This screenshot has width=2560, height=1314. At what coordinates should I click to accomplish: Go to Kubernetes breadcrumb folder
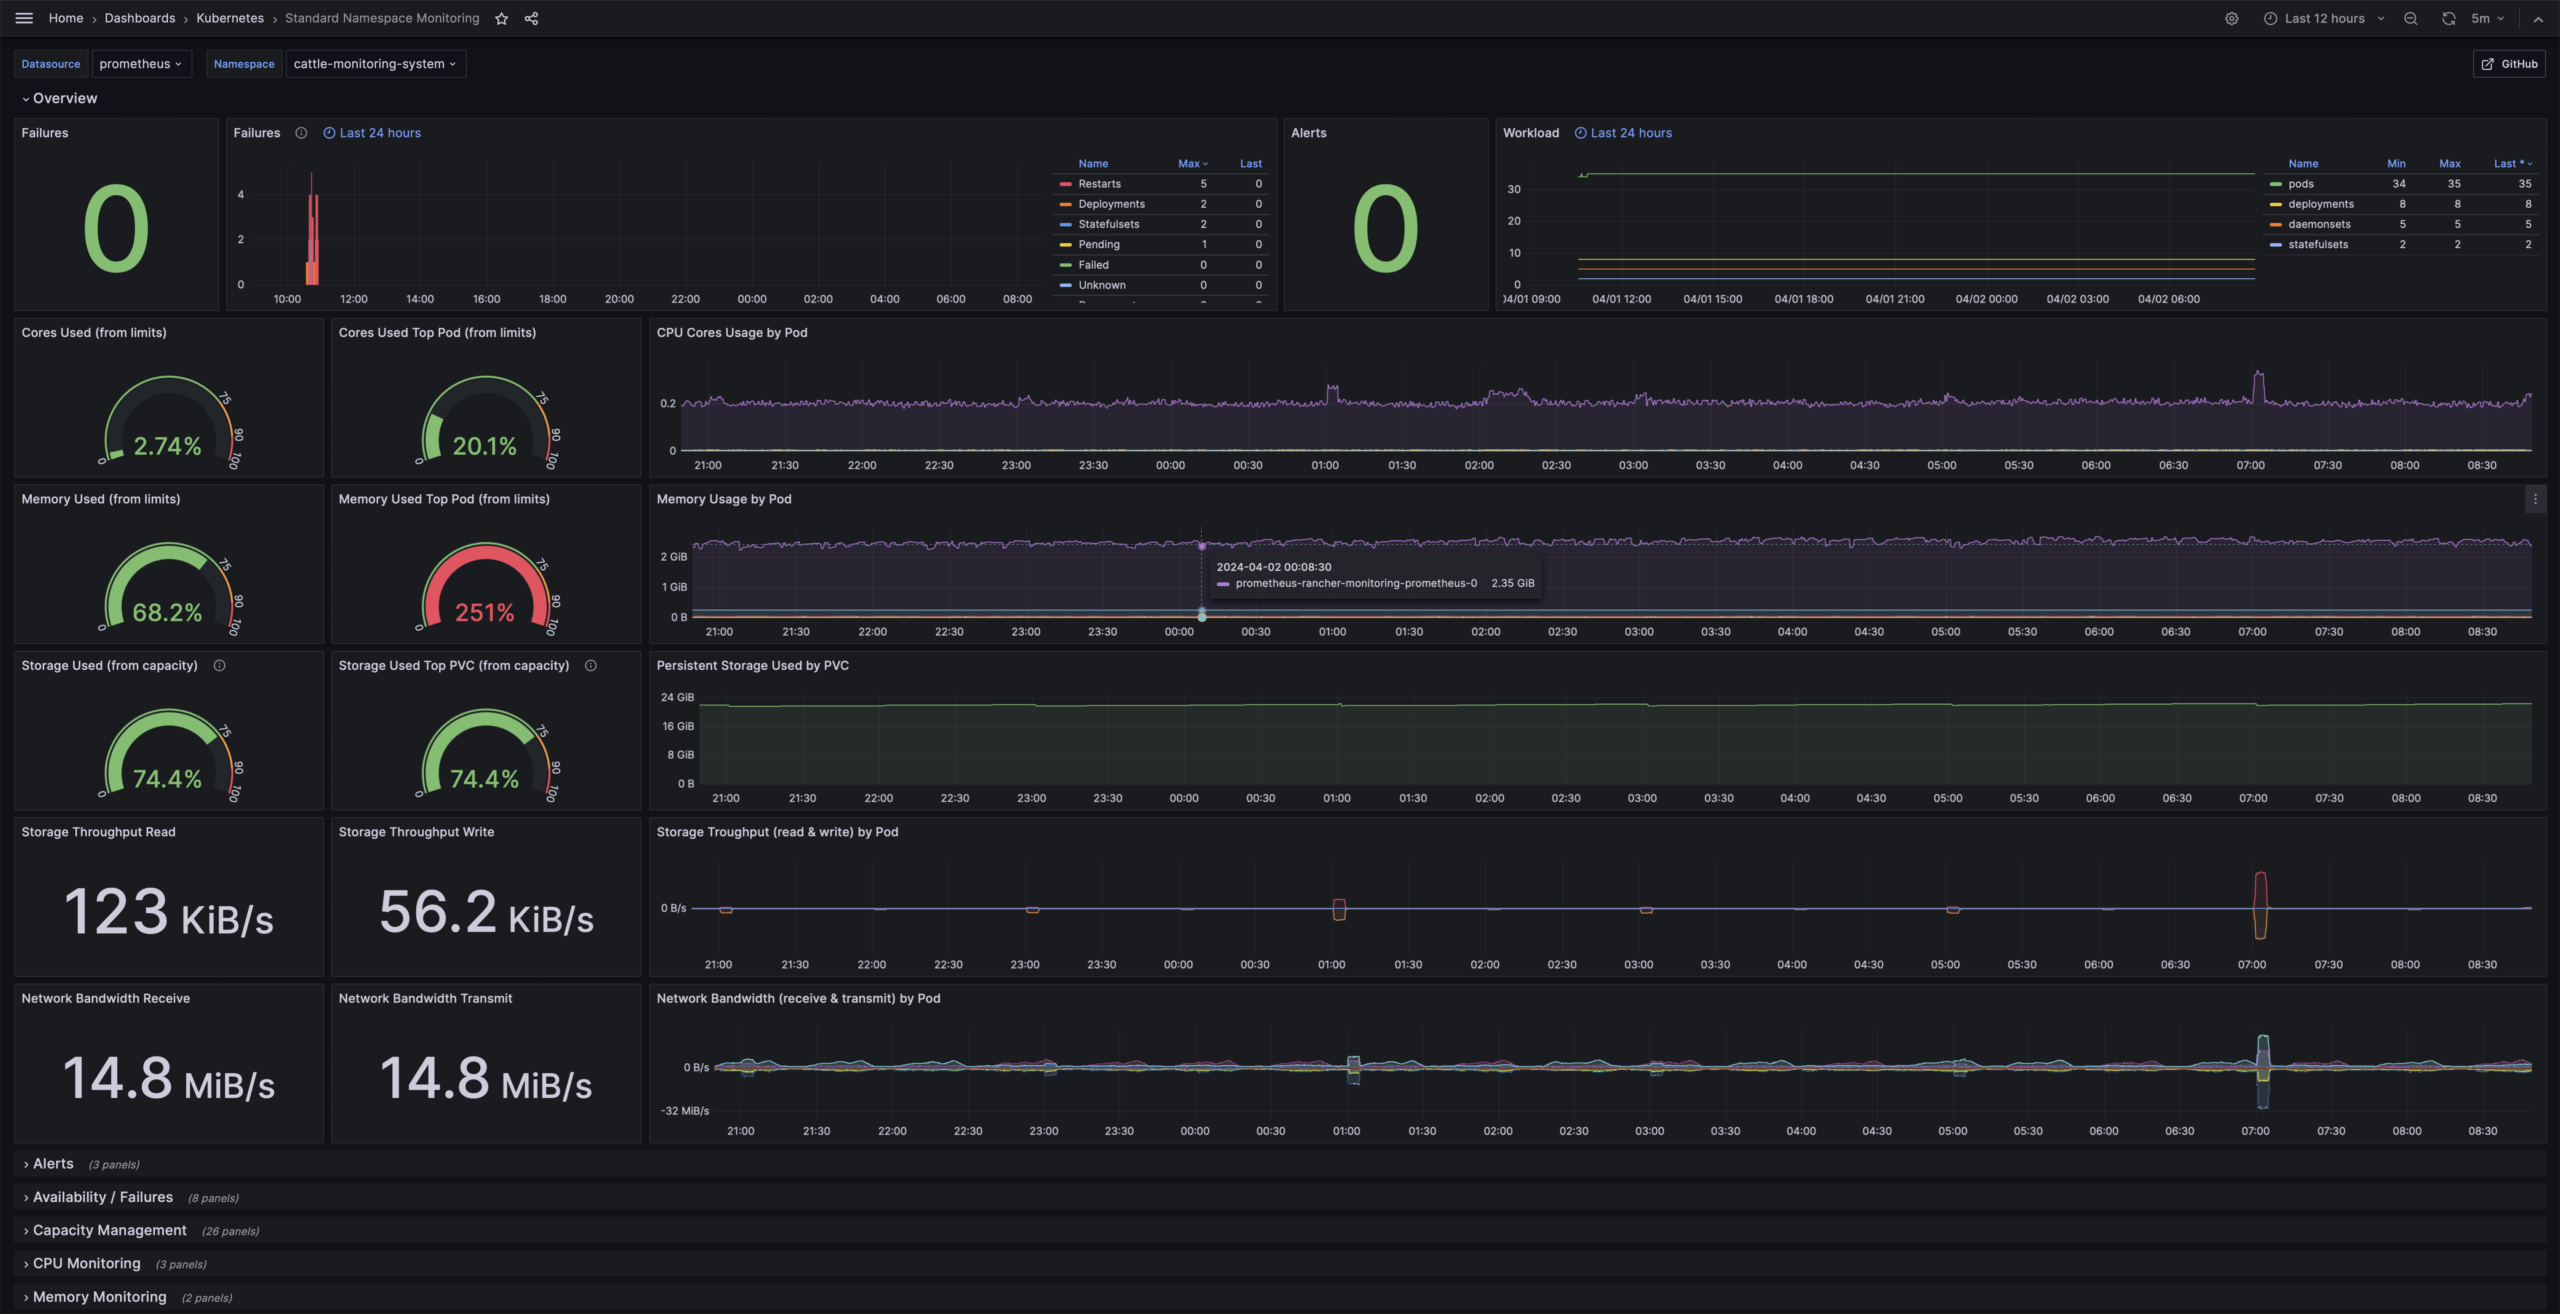[230, 18]
